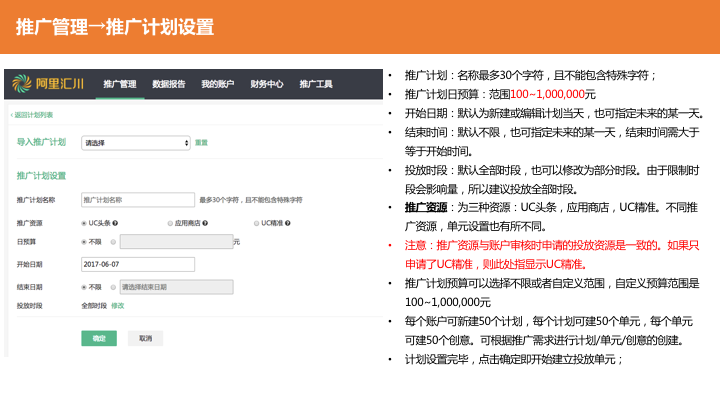
Task: Click the 推广计划设置 section heading
Action: pyautogui.click(x=41, y=176)
